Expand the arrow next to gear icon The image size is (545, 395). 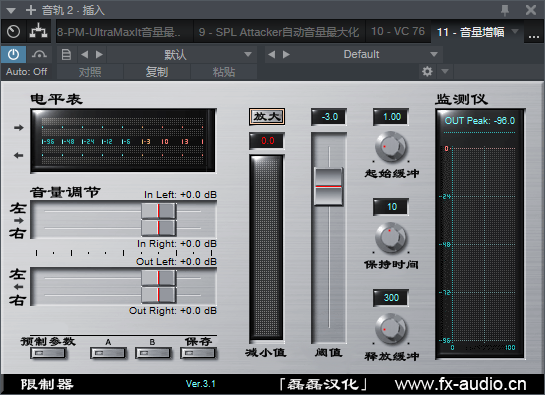pos(445,72)
